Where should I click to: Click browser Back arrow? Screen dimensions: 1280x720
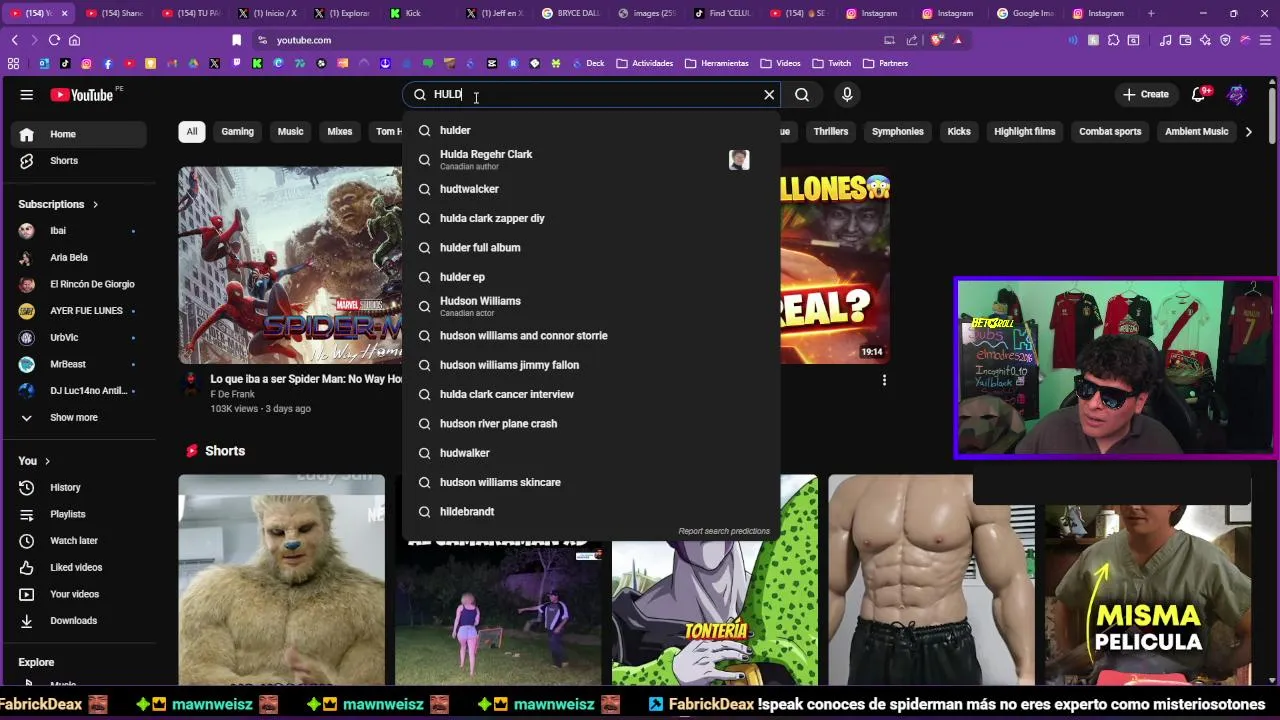[x=14, y=40]
